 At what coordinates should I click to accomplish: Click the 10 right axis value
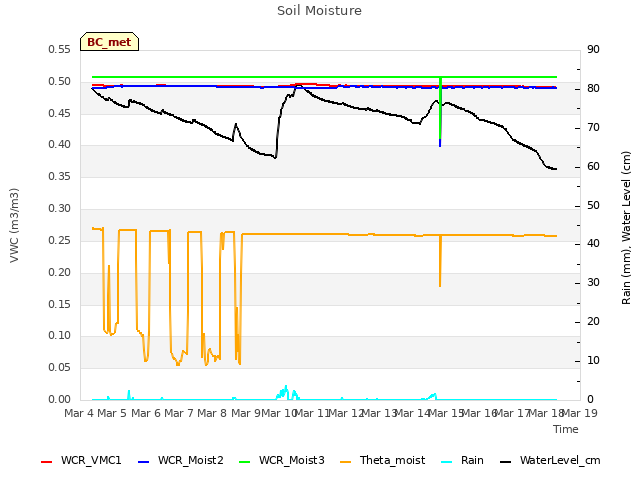pyautogui.click(x=593, y=361)
